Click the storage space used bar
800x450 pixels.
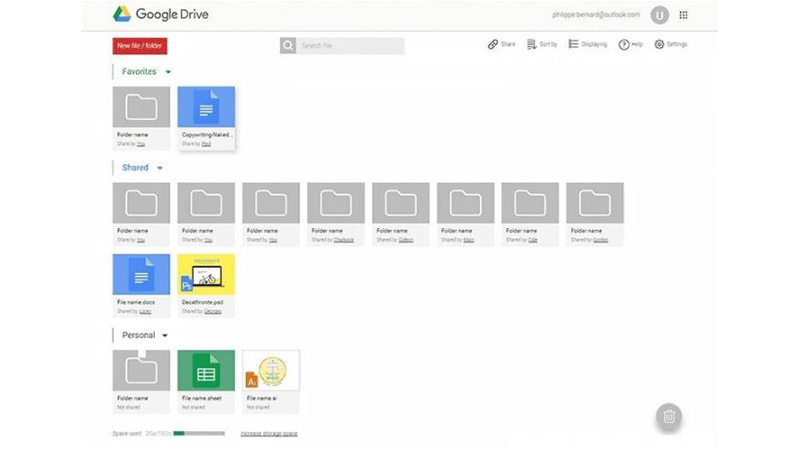(x=198, y=433)
